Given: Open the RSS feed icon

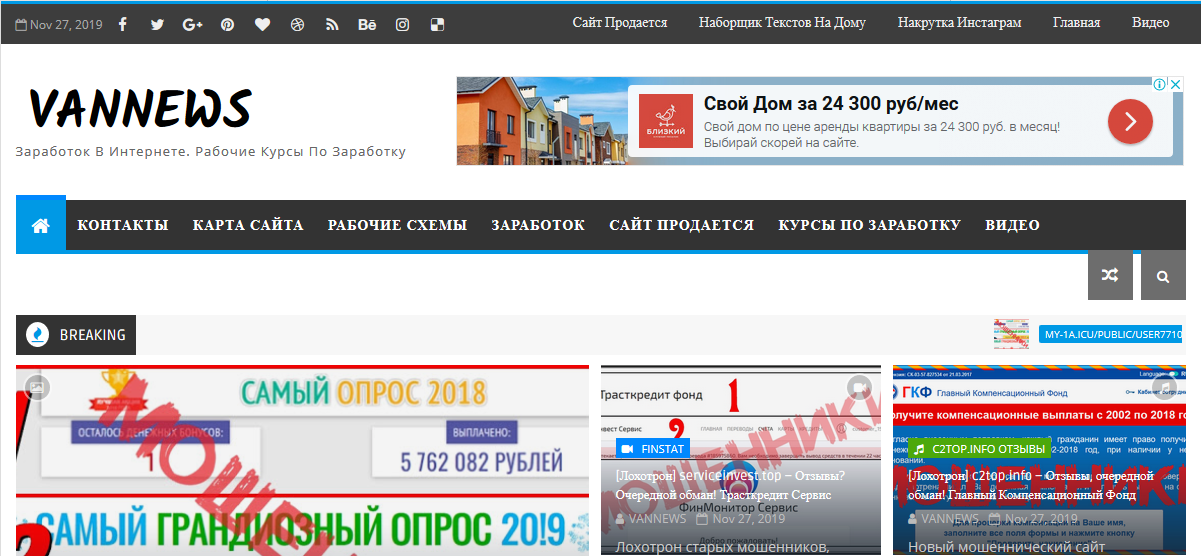Looking at the screenshot, I should pos(332,24).
